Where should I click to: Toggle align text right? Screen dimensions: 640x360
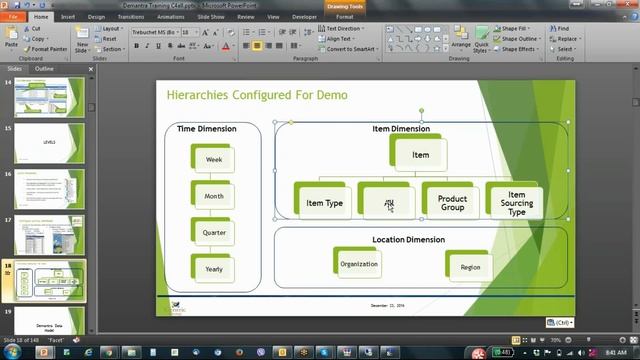click(268, 46)
